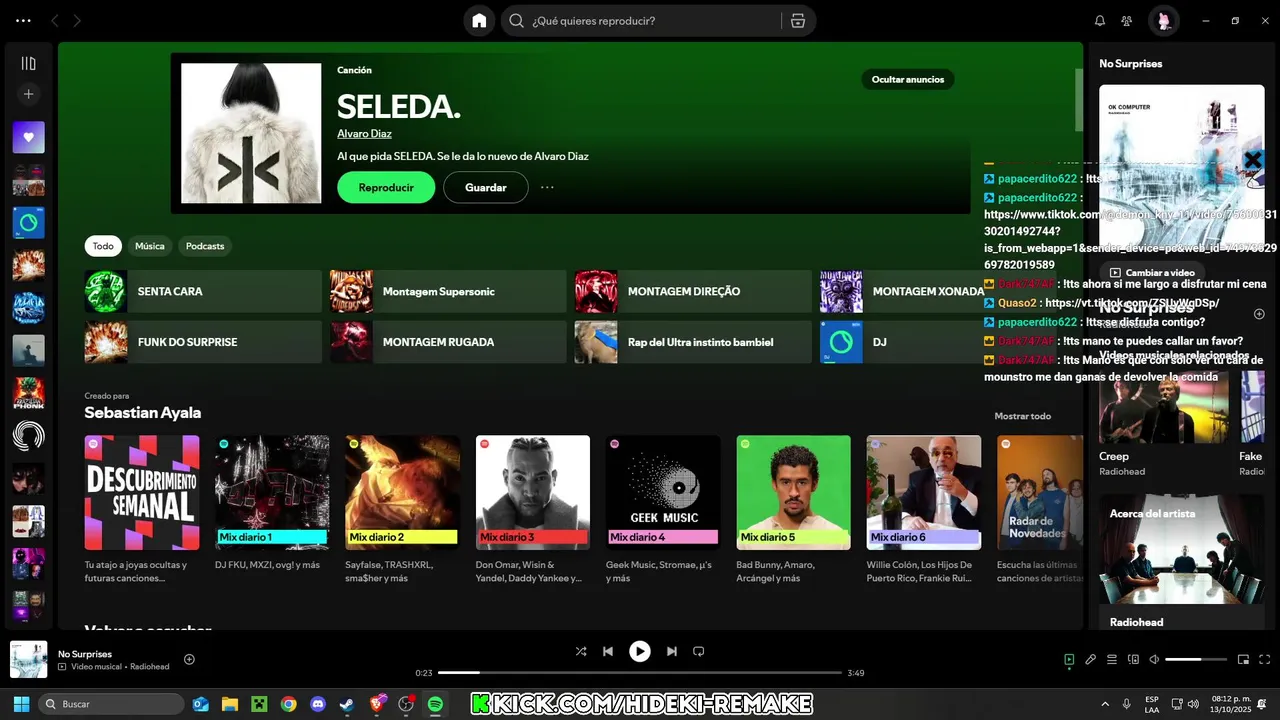The image size is (1280, 720).
Task: Select the Música filter chip
Action: point(150,246)
